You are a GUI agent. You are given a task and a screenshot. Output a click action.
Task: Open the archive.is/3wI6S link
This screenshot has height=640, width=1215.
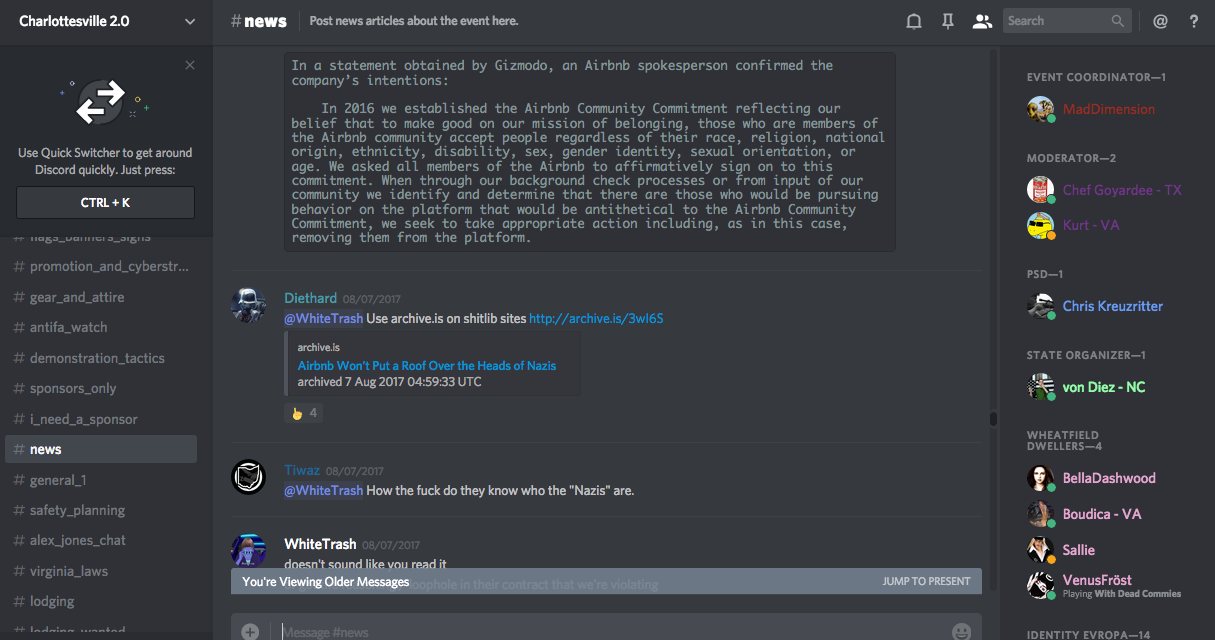coord(596,319)
